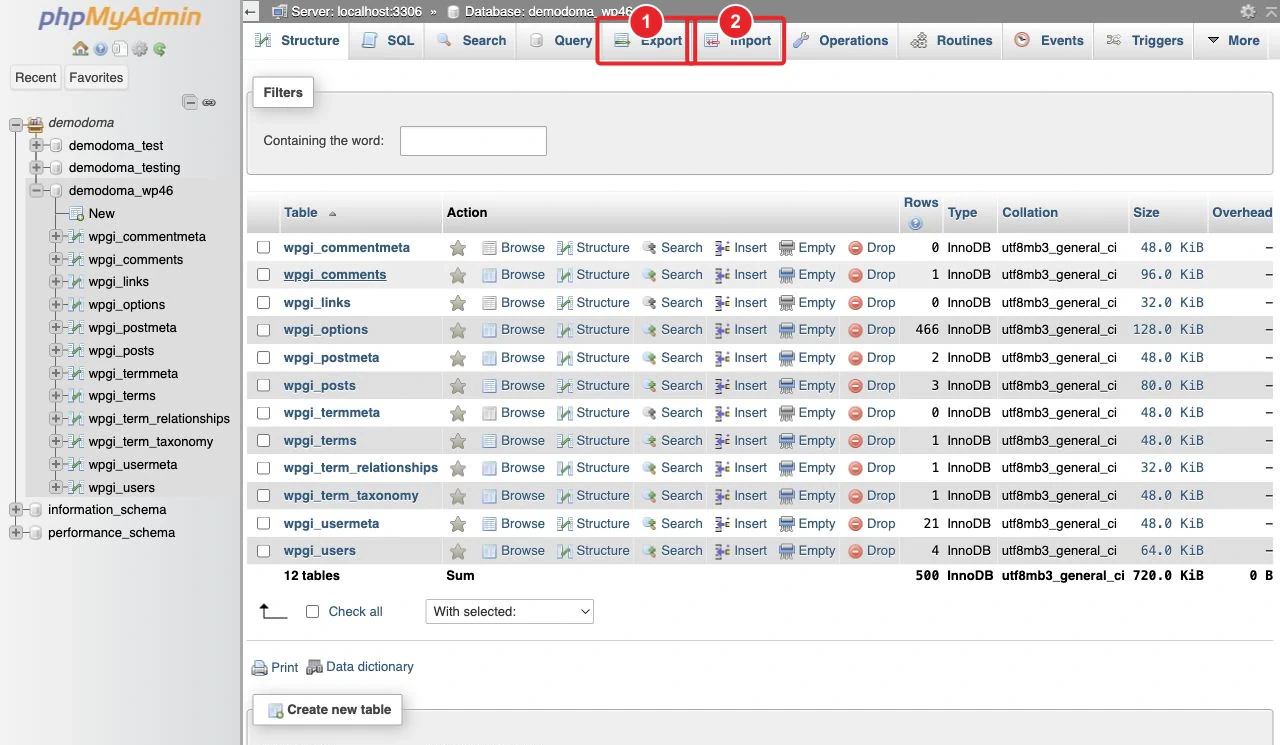This screenshot has height=745, width=1280.
Task: Click the Containing the word filter field
Action: (473, 141)
